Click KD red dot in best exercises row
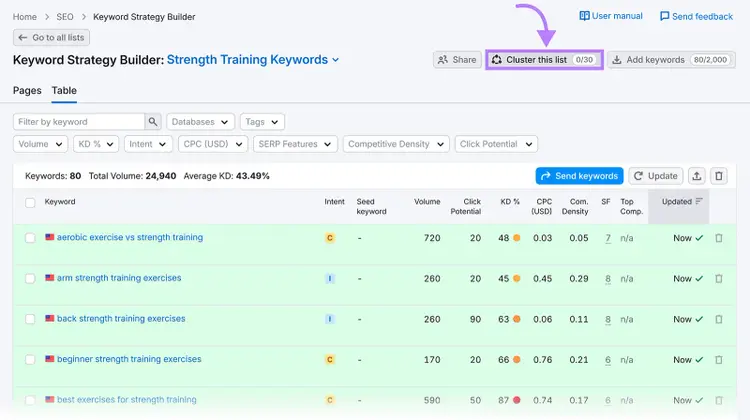The image size is (750, 420). pyautogui.click(x=517, y=400)
